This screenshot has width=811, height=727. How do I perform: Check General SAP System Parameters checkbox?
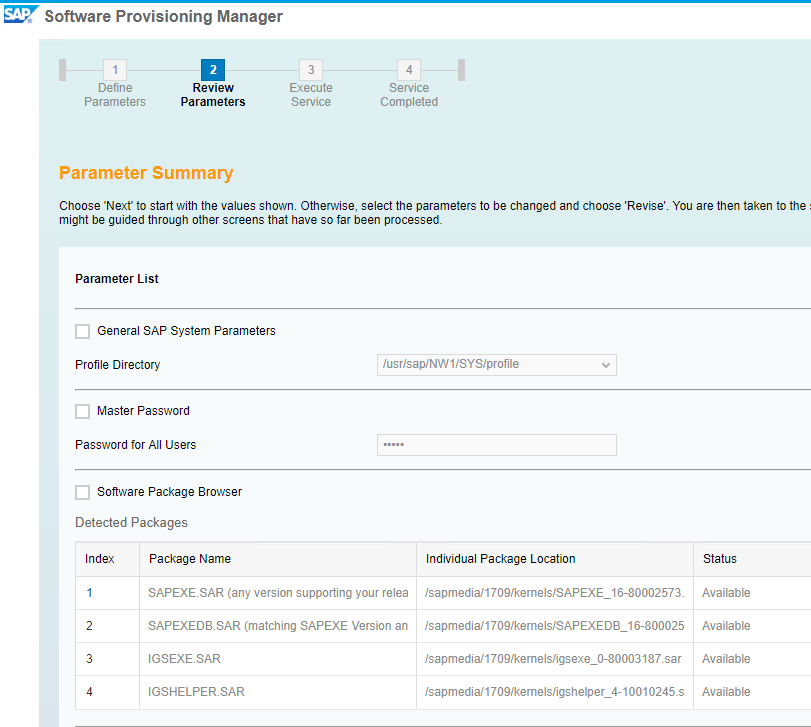[83, 331]
